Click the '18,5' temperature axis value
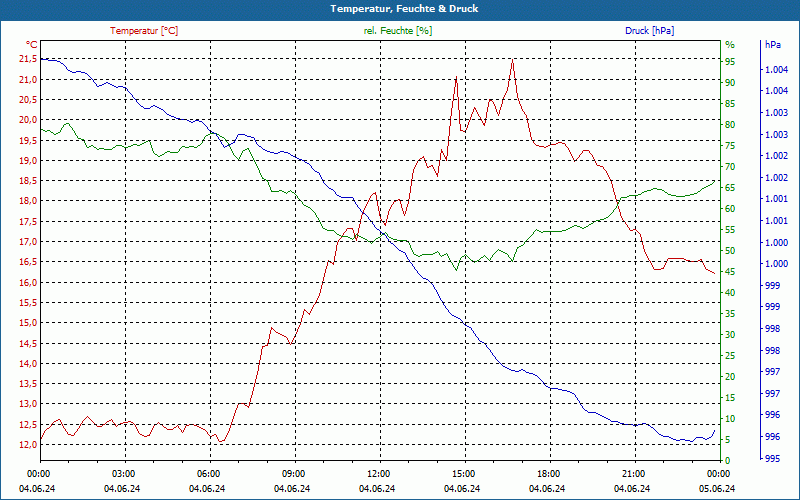Screen dimensions: 800x500 pyautogui.click(x=28, y=181)
